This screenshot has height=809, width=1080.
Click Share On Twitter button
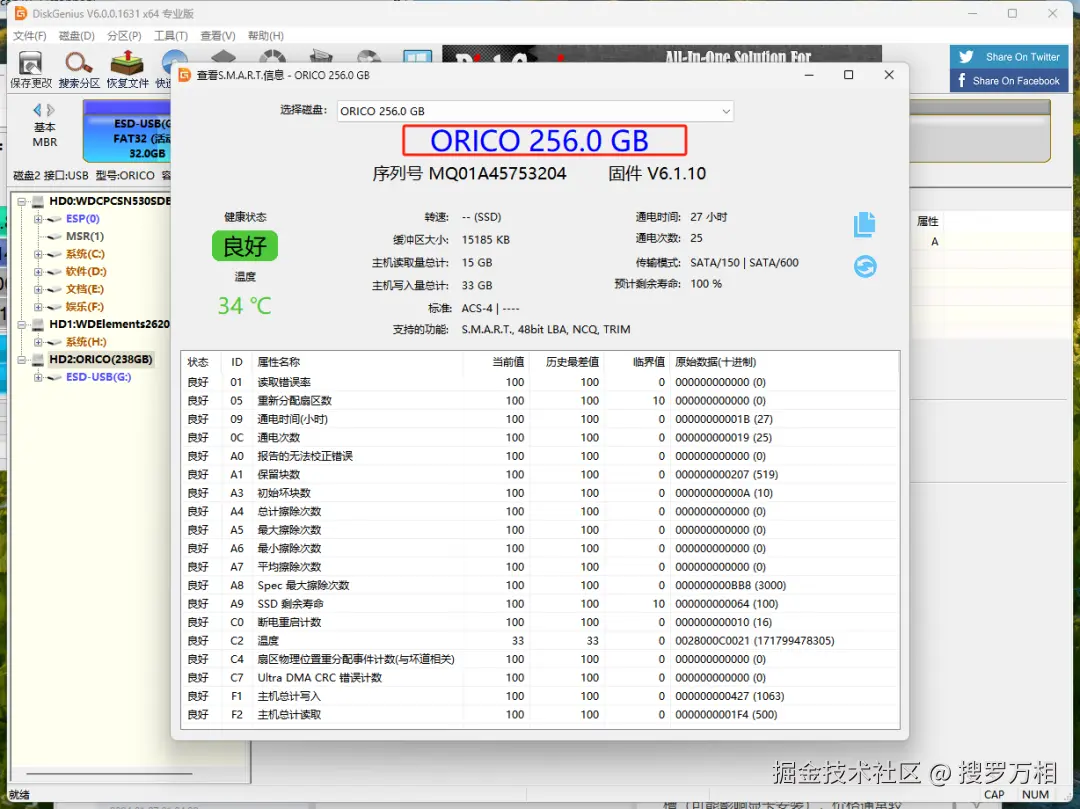click(1009, 57)
